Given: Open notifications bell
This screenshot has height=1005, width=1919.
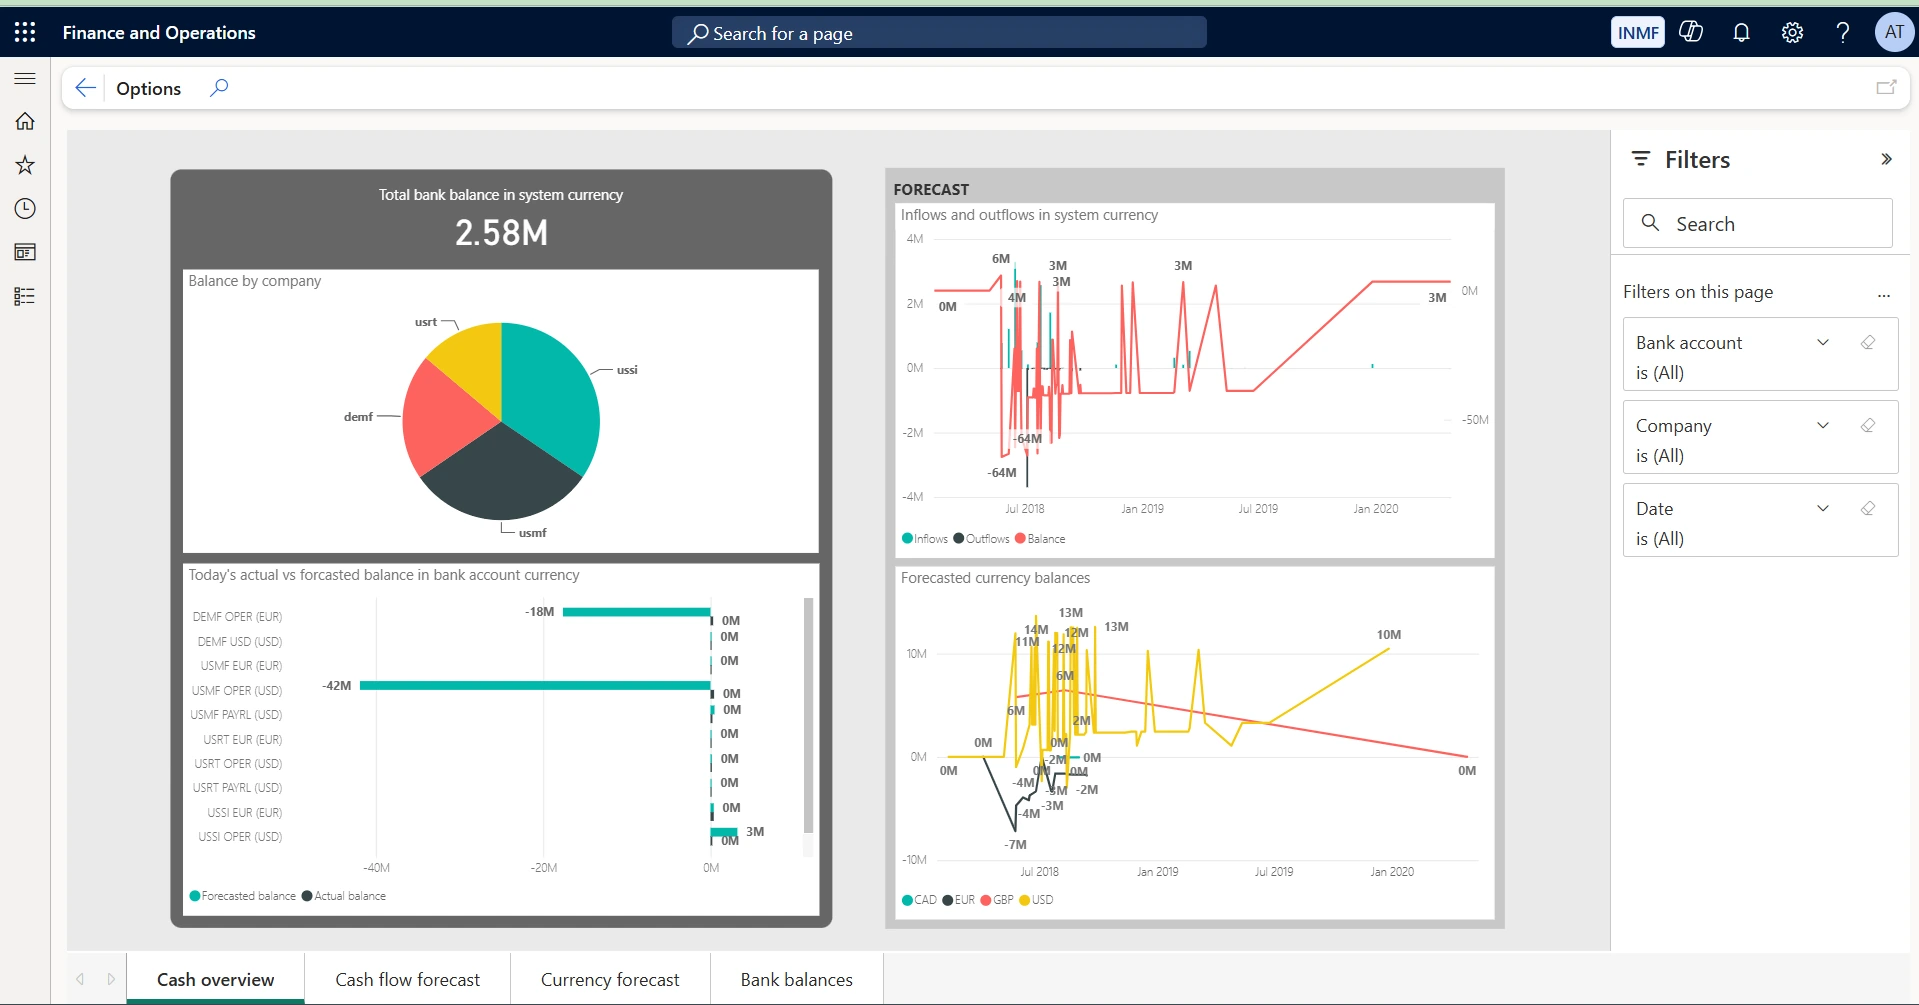Looking at the screenshot, I should point(1741,32).
